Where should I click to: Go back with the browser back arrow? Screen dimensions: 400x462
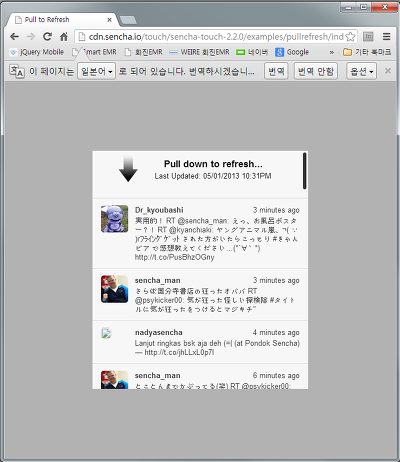(14, 37)
